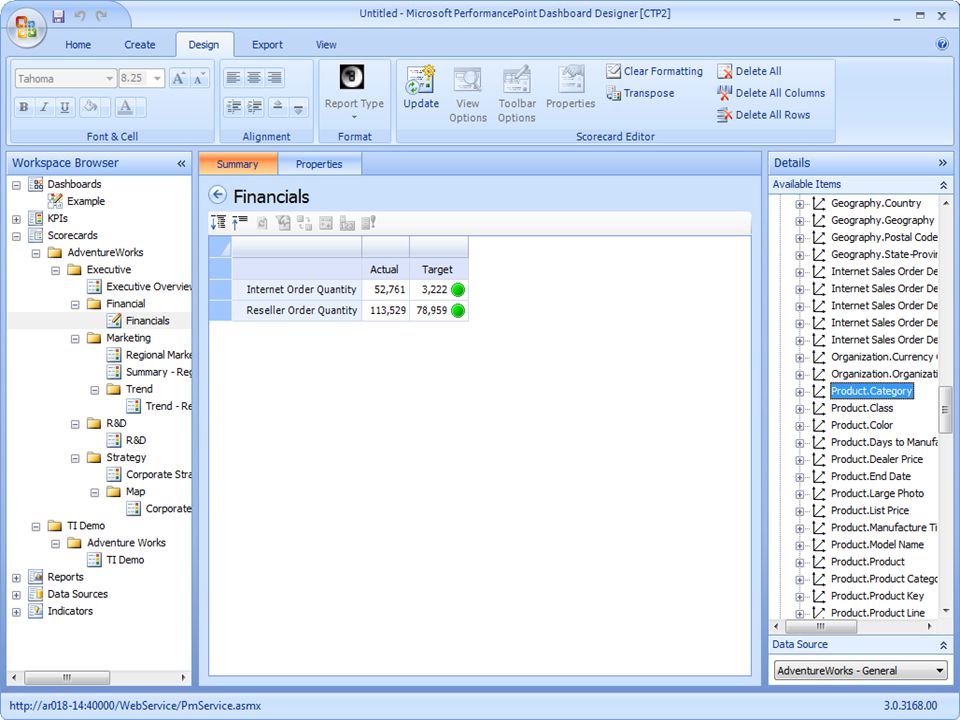Click the exclamation mark icon in scorecard toolbar
Viewport: 960px width, 720px height.
click(369, 223)
